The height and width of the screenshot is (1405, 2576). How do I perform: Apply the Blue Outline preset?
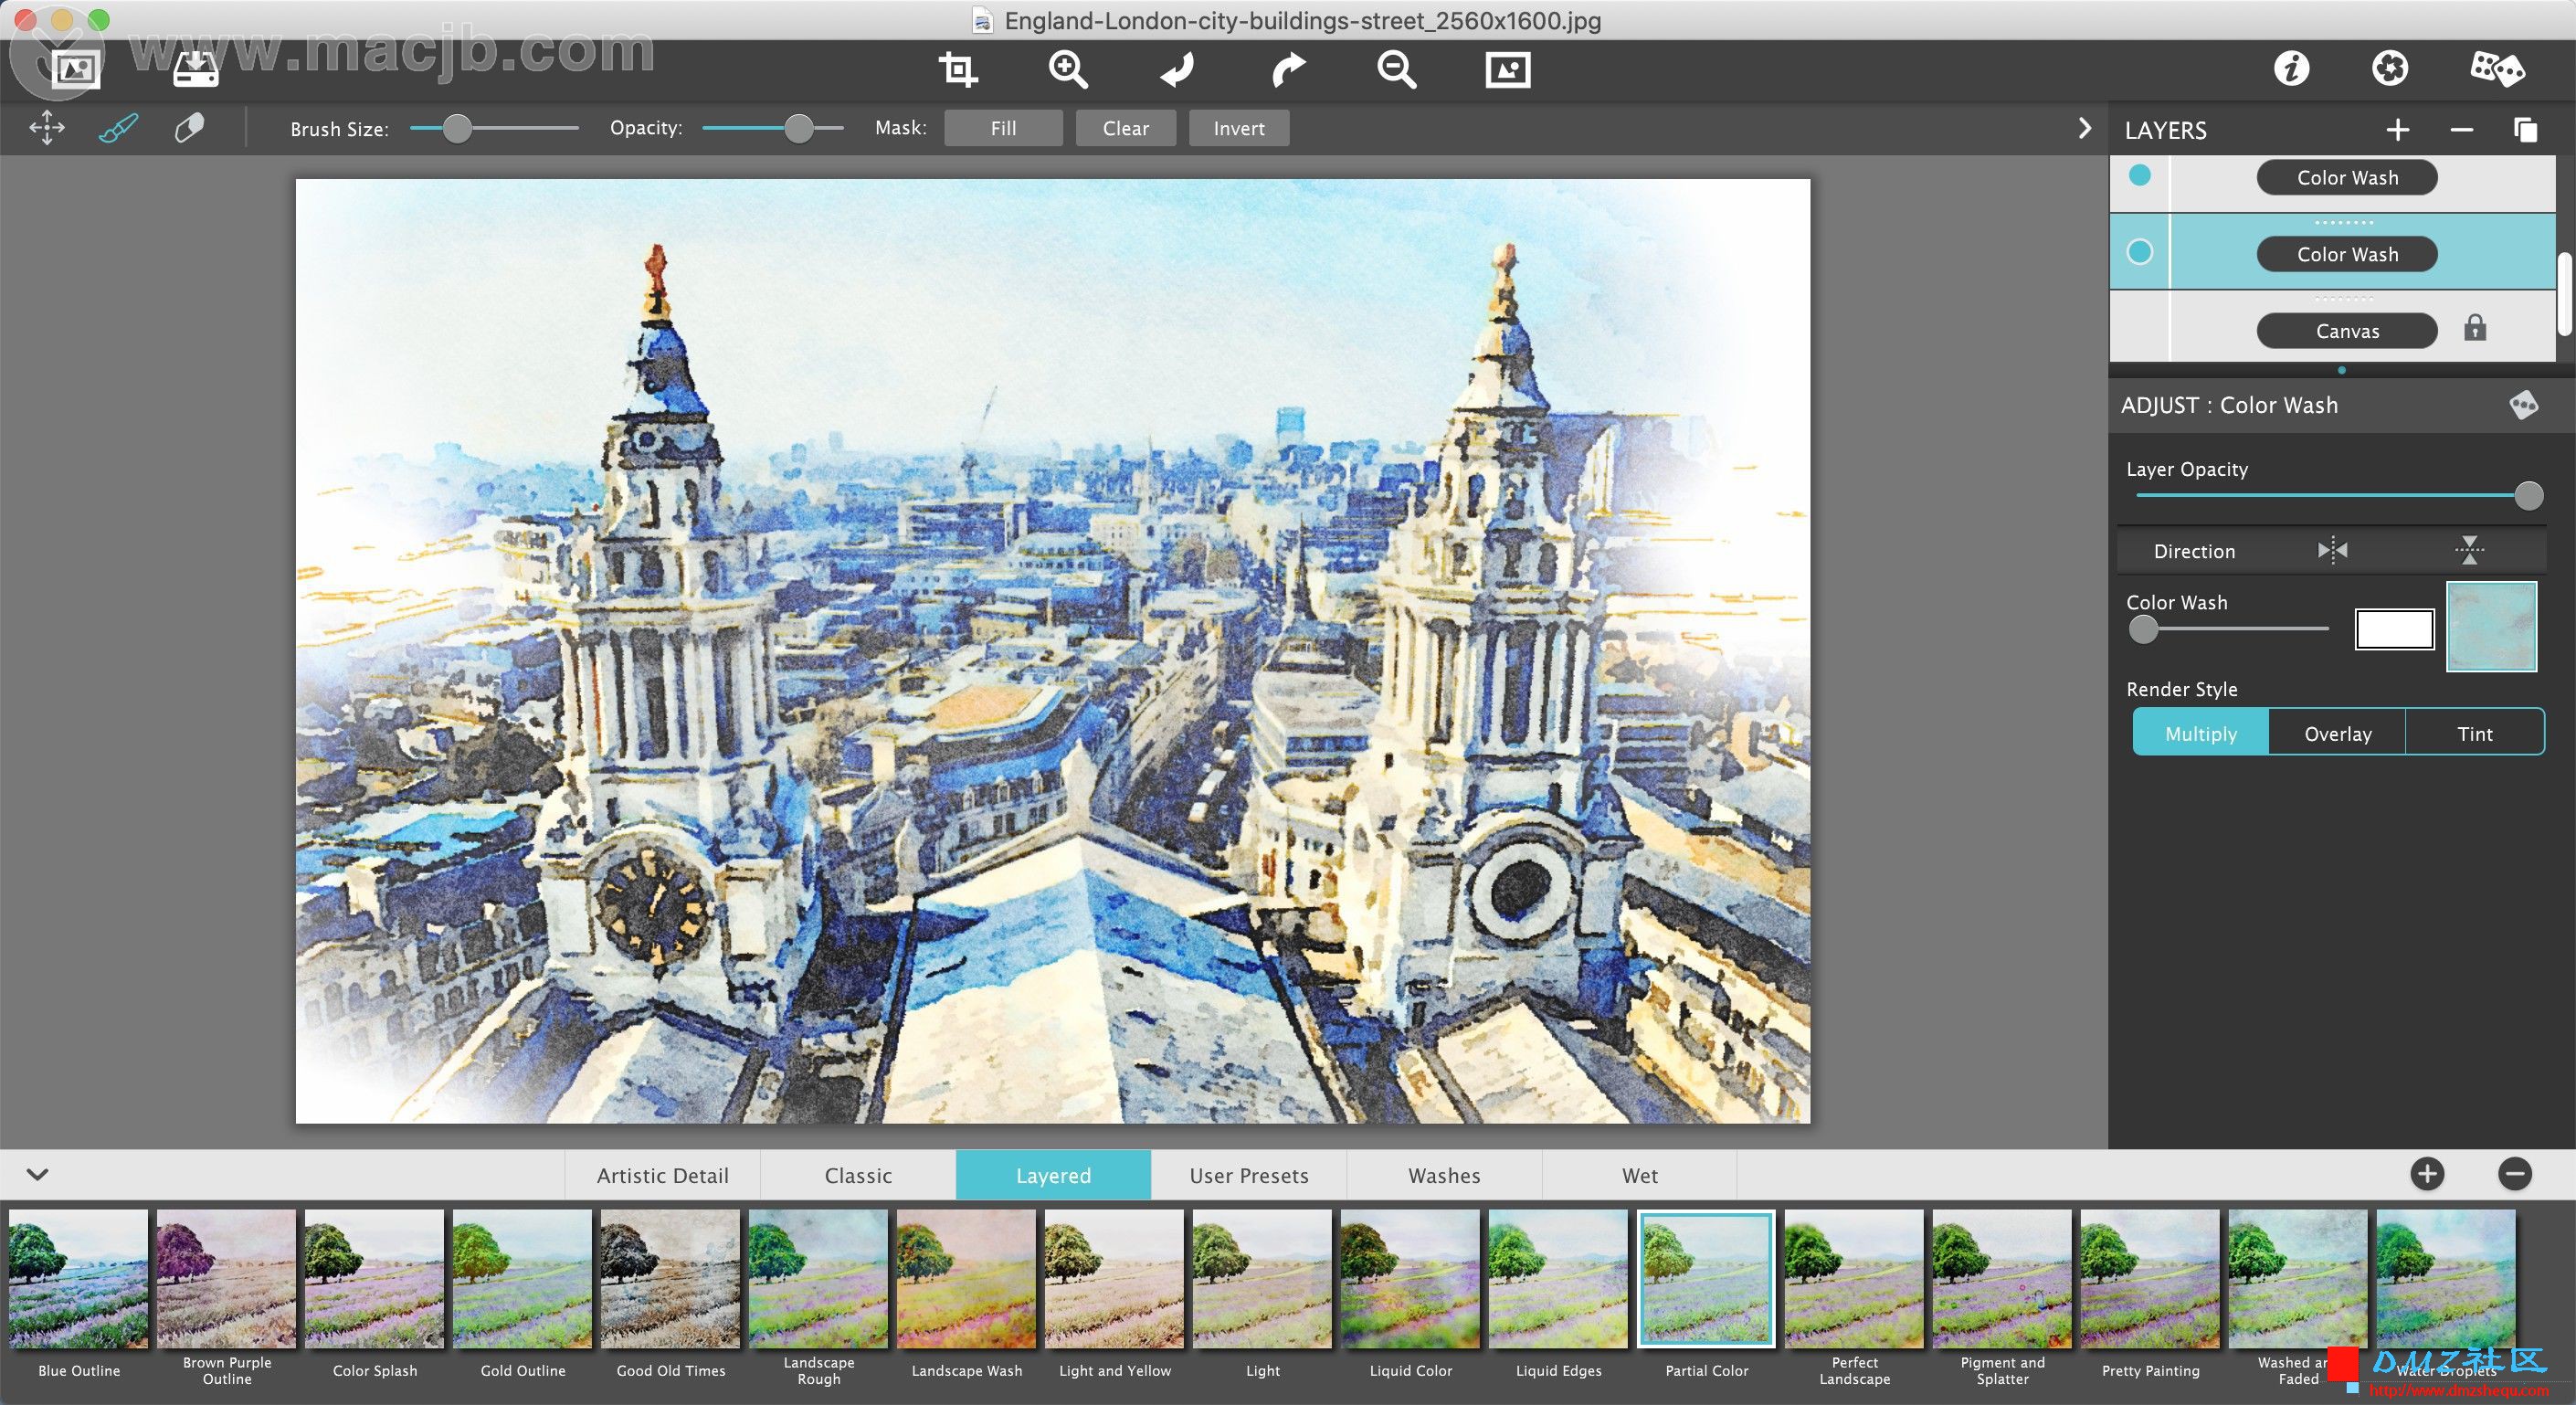[x=79, y=1279]
